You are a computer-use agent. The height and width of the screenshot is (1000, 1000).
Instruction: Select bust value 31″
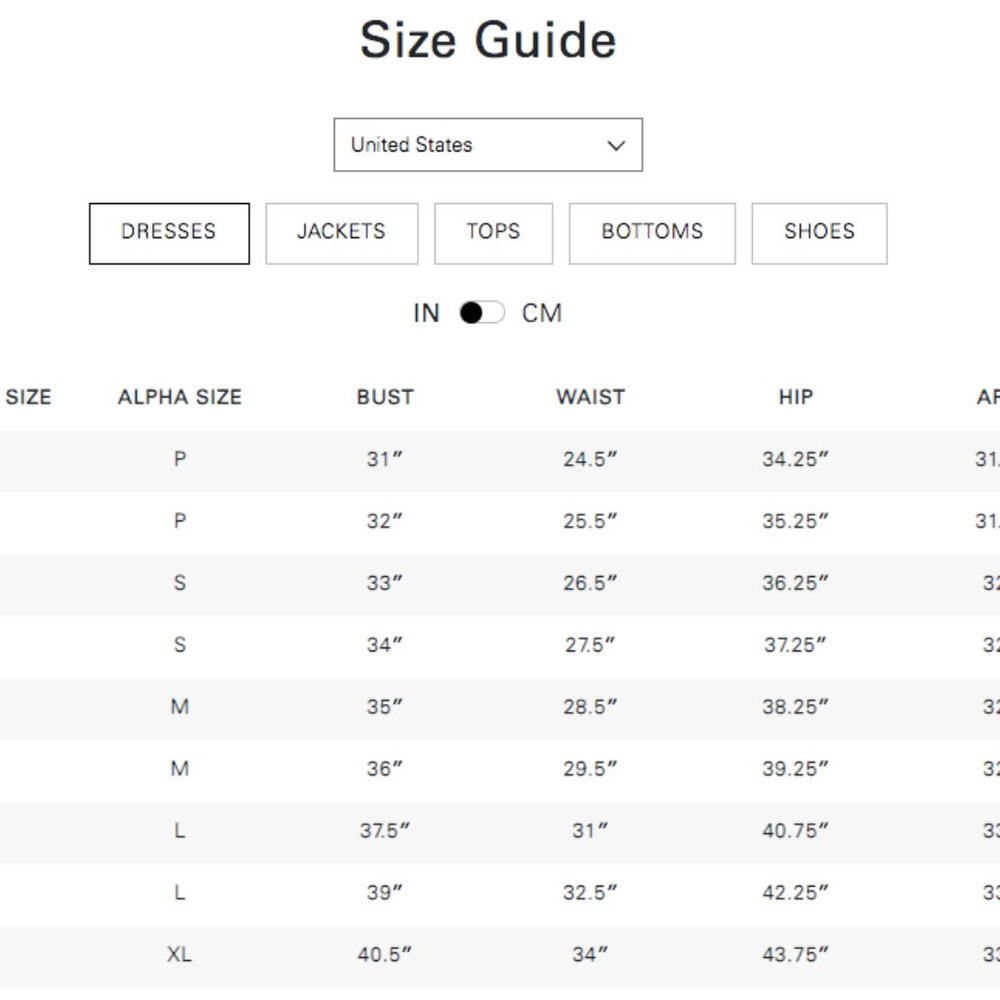385,459
